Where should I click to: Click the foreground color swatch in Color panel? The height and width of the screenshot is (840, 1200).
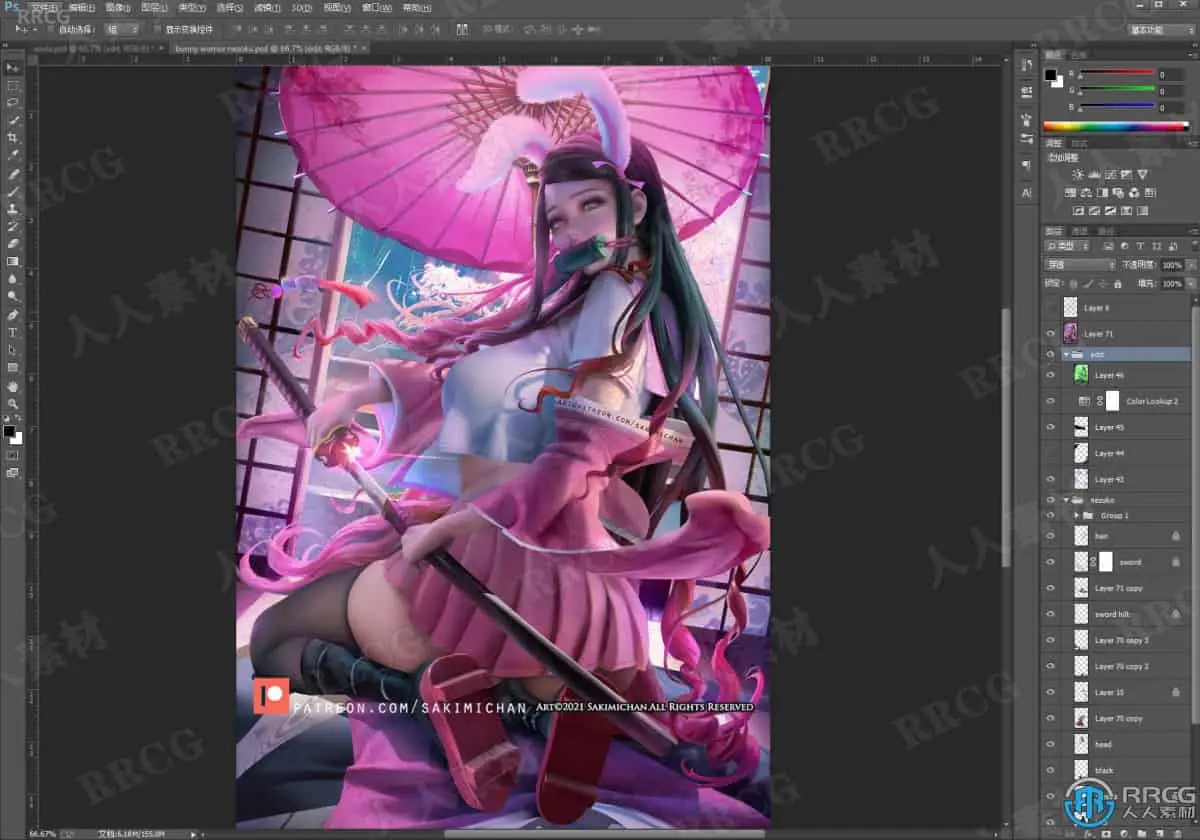pyautogui.click(x=1051, y=75)
